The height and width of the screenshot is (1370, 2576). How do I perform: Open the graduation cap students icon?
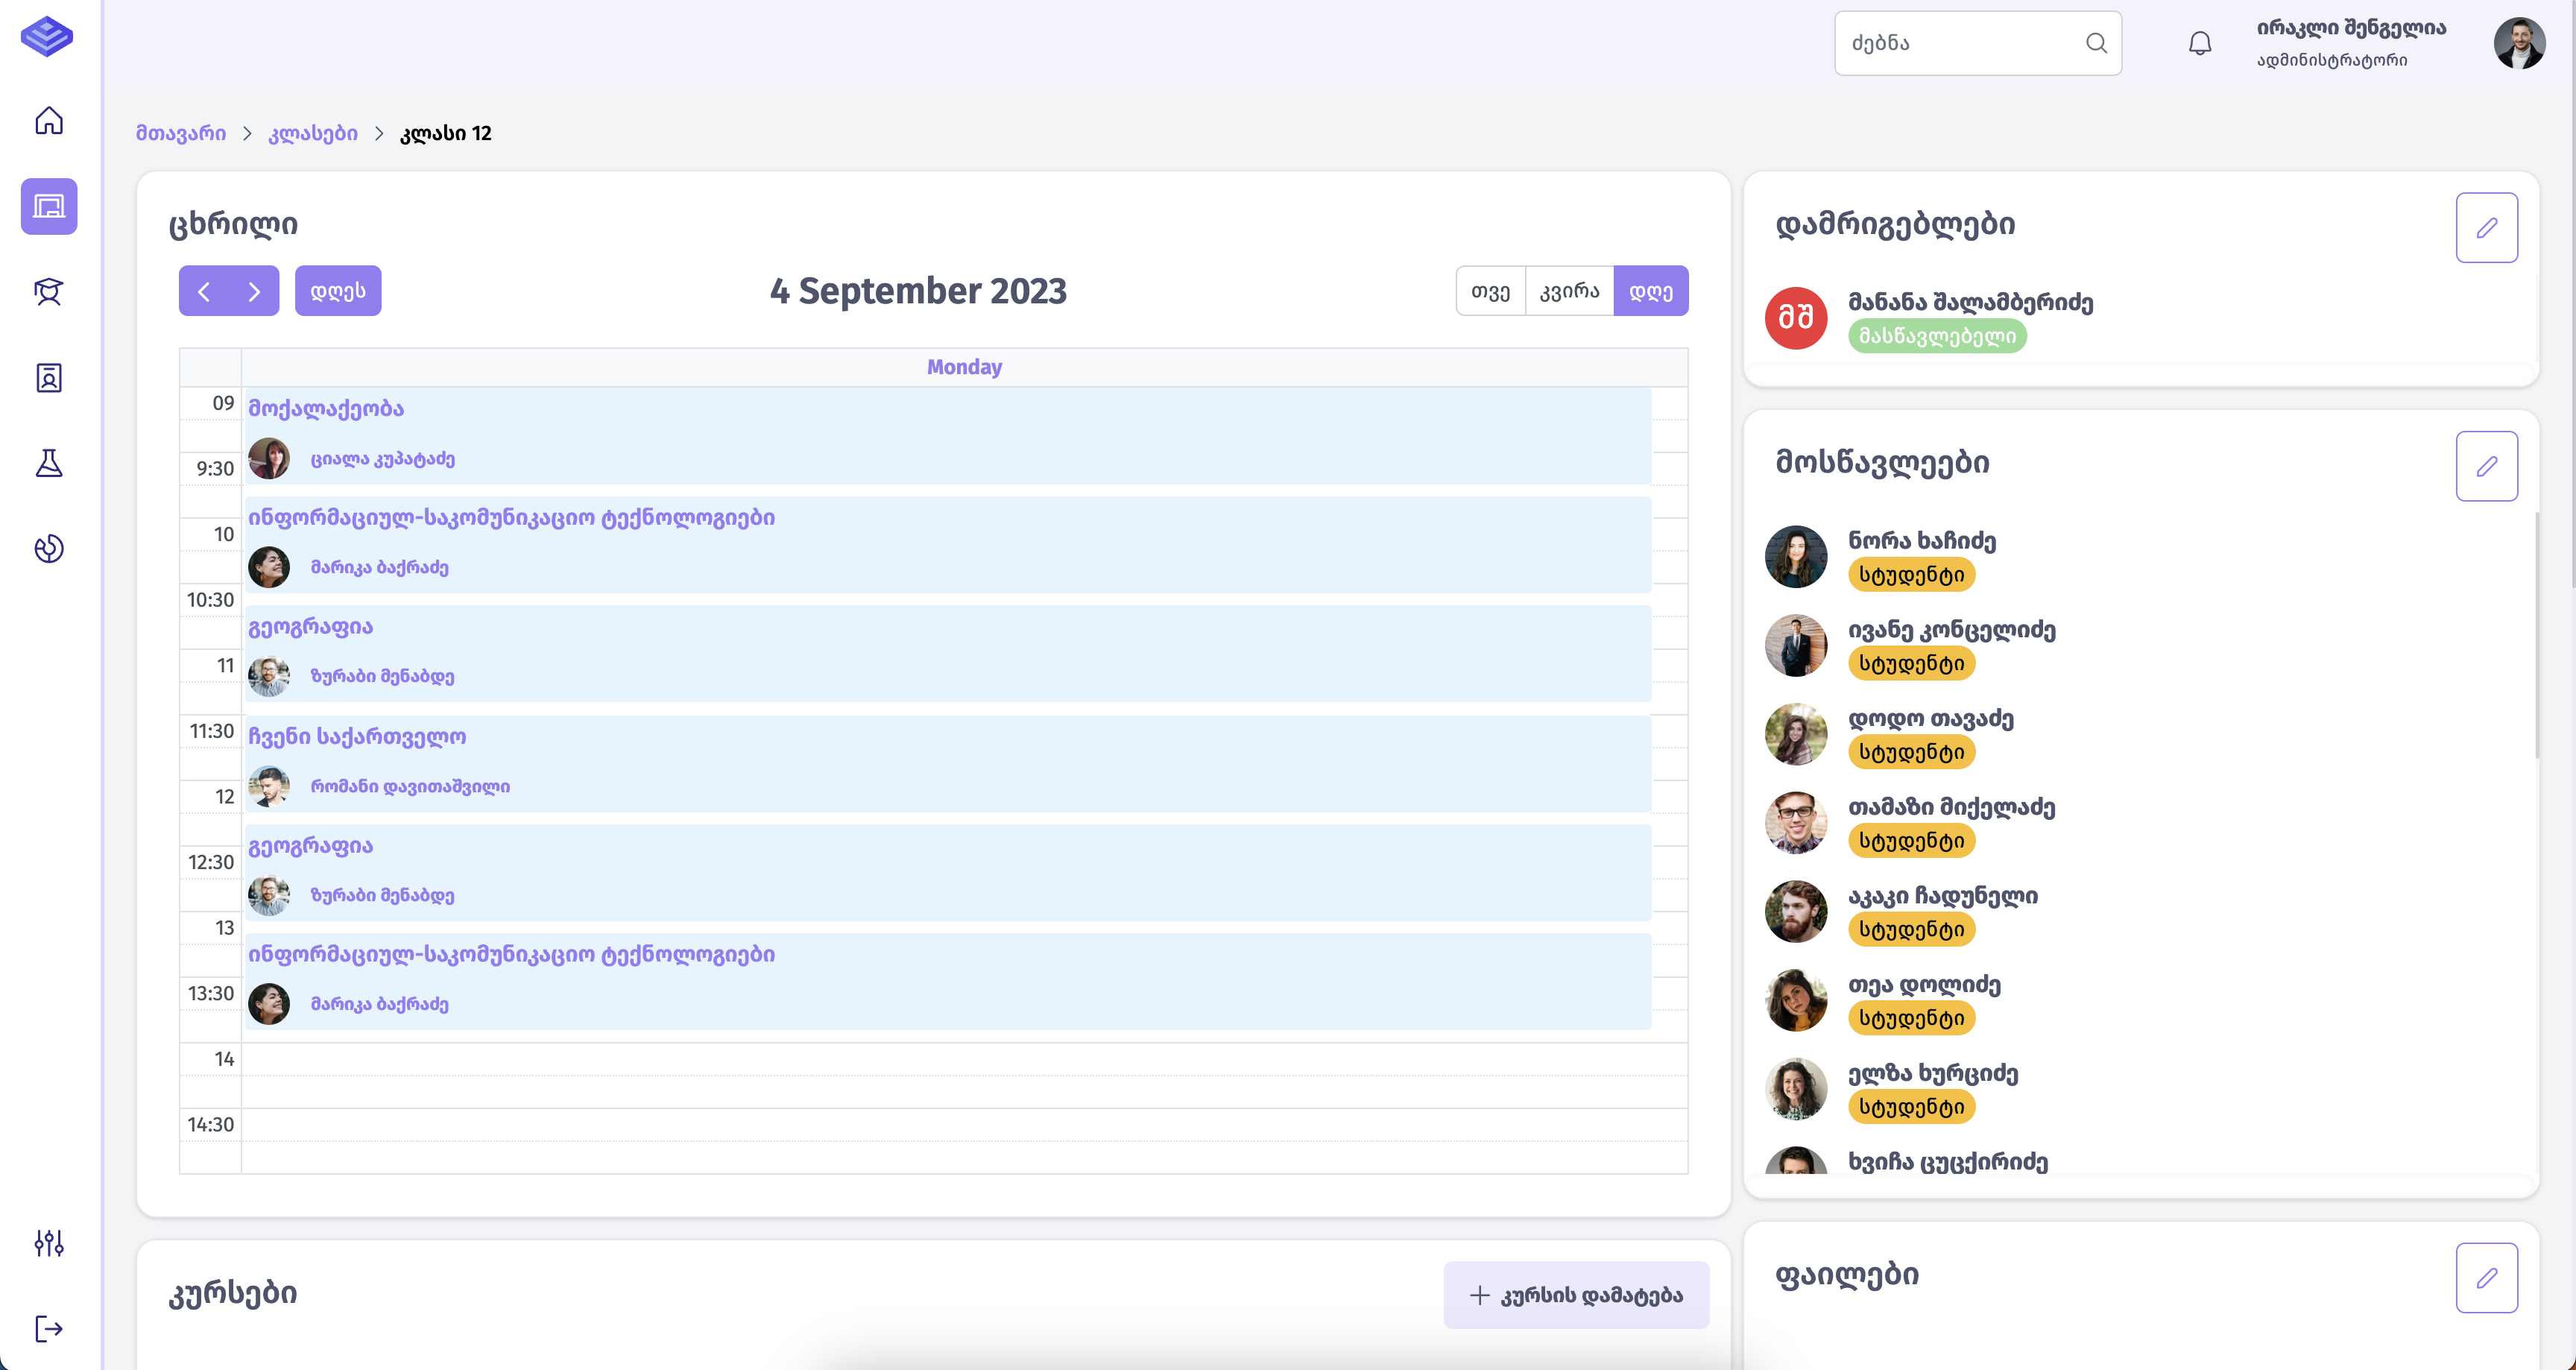pos(49,292)
